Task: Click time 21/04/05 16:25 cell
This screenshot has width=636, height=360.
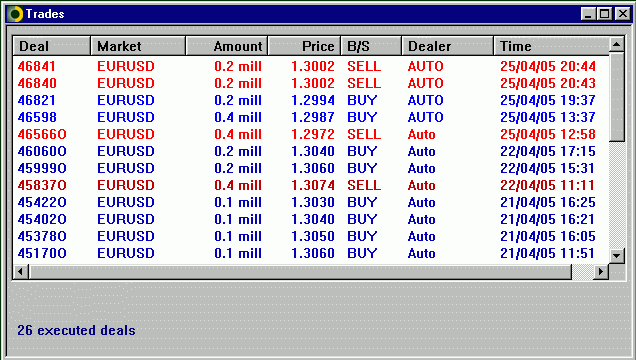Action: 548,202
